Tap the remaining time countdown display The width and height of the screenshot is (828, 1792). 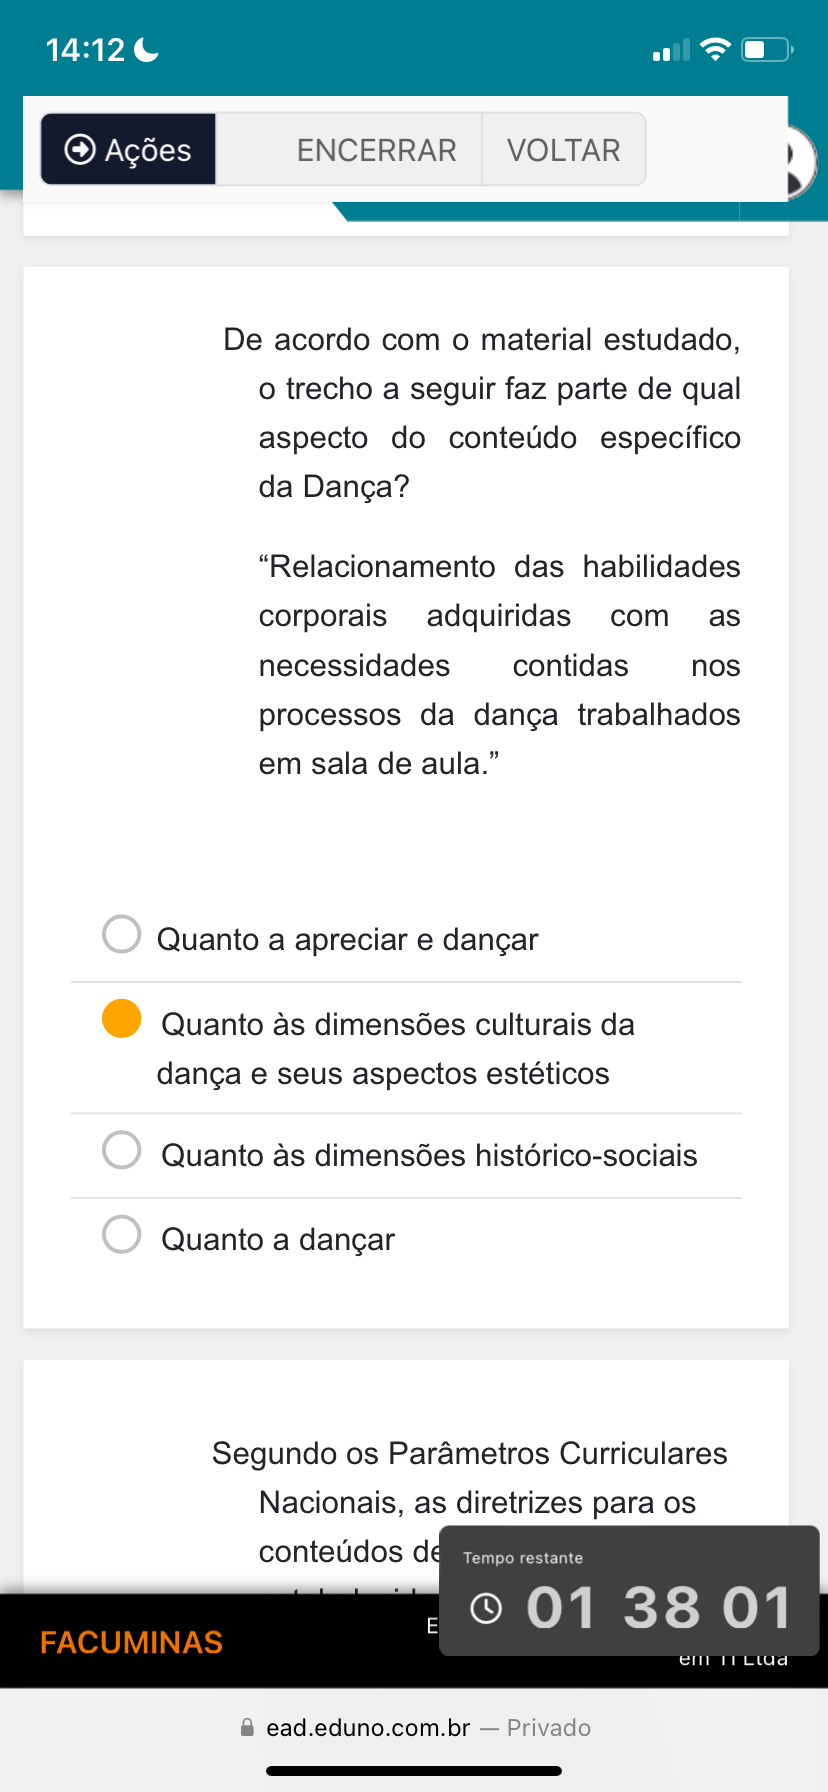[x=658, y=1608]
